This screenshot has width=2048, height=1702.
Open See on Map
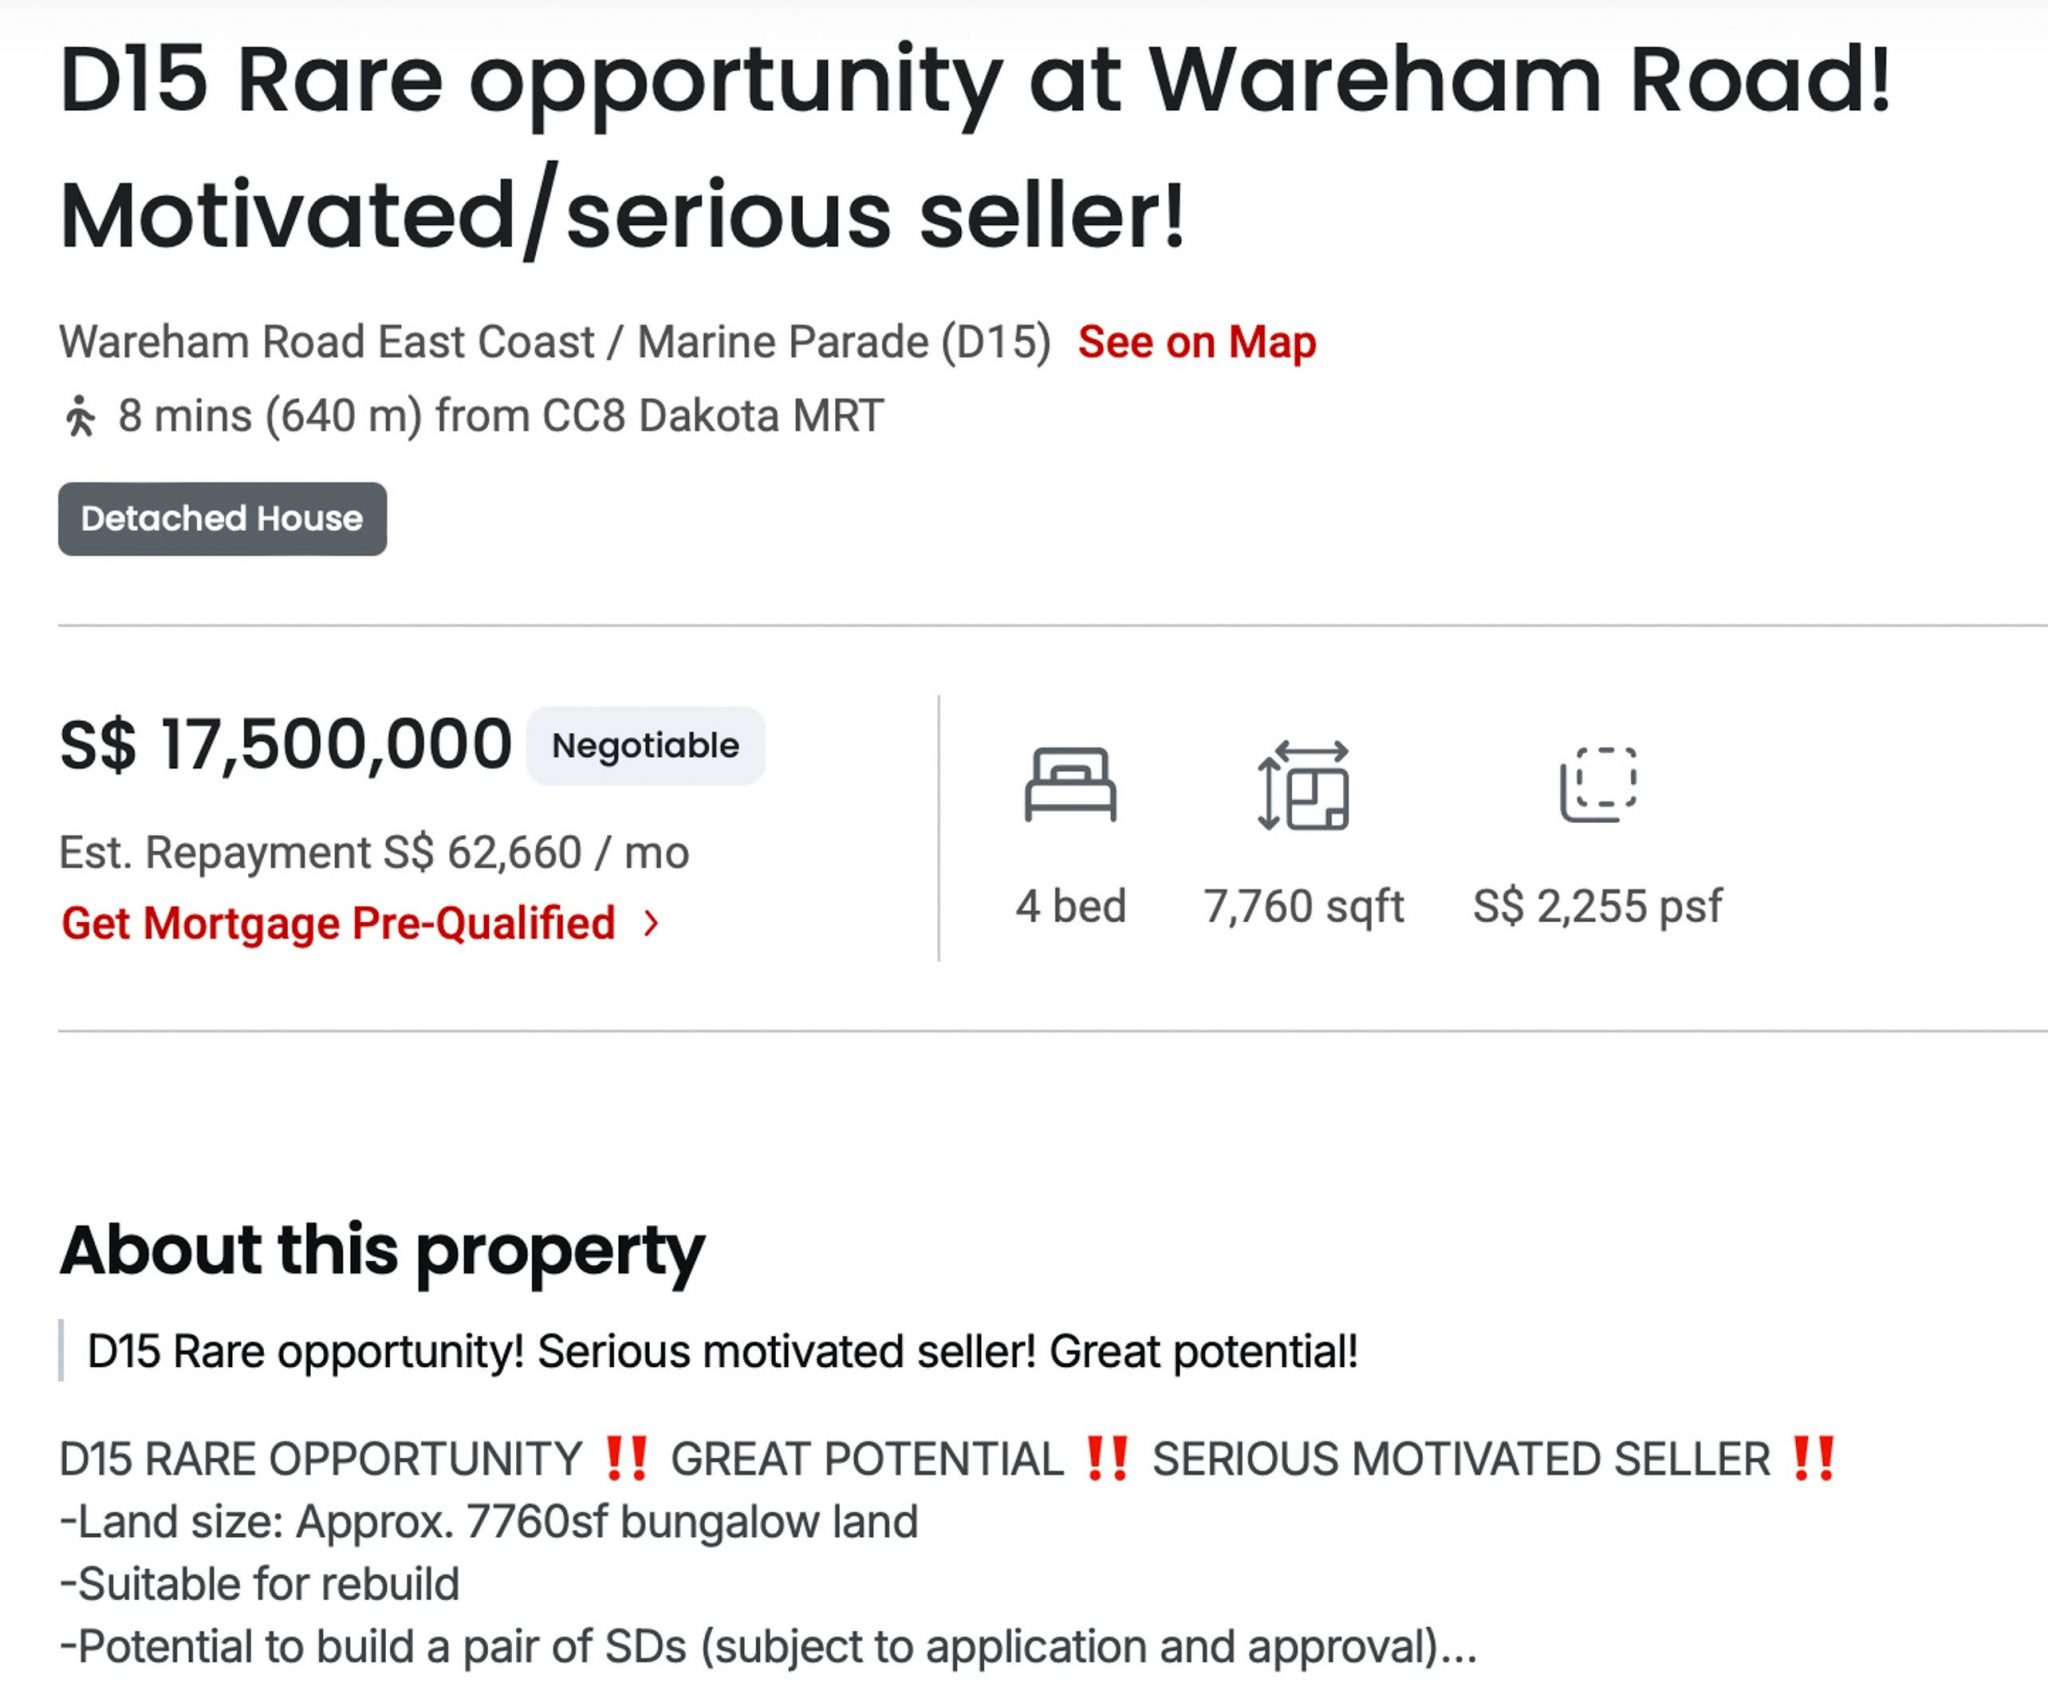(1196, 341)
